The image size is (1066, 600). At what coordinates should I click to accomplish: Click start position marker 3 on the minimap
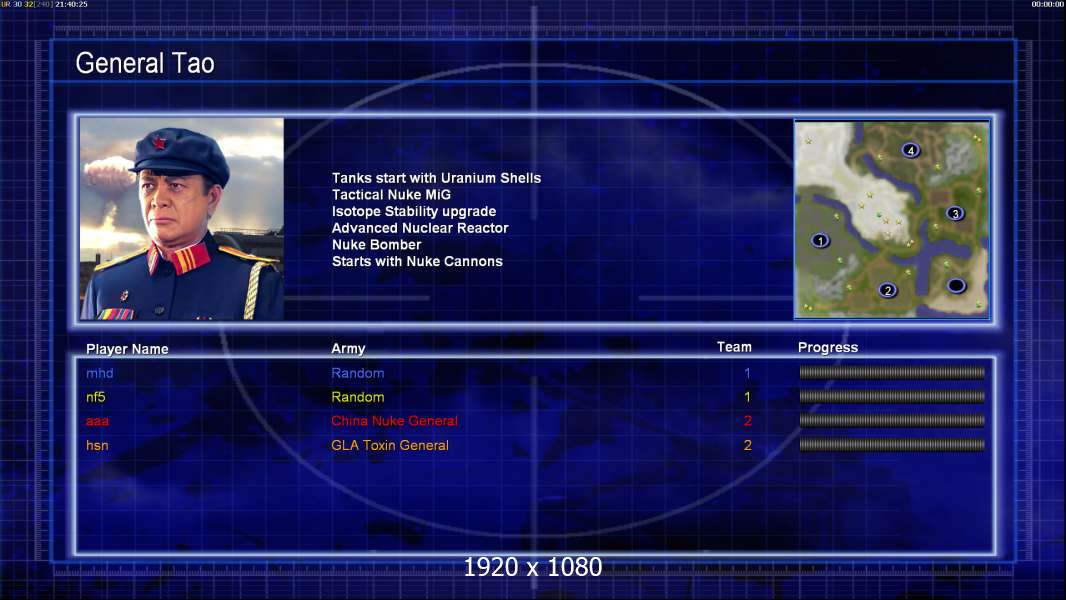coord(955,213)
